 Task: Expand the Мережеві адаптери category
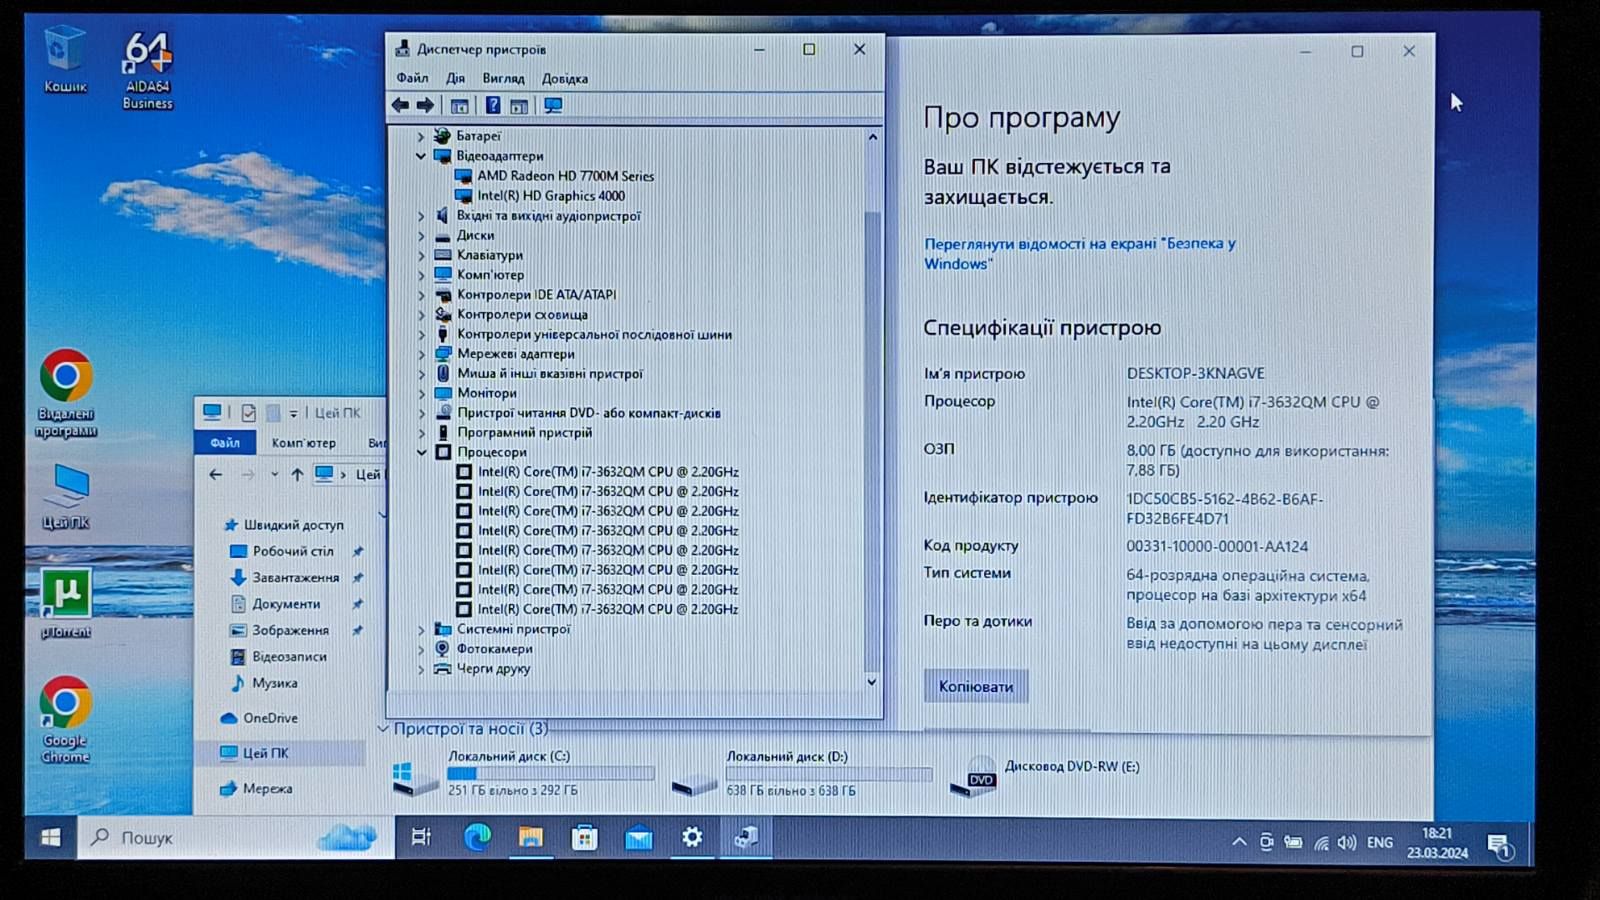click(x=421, y=354)
